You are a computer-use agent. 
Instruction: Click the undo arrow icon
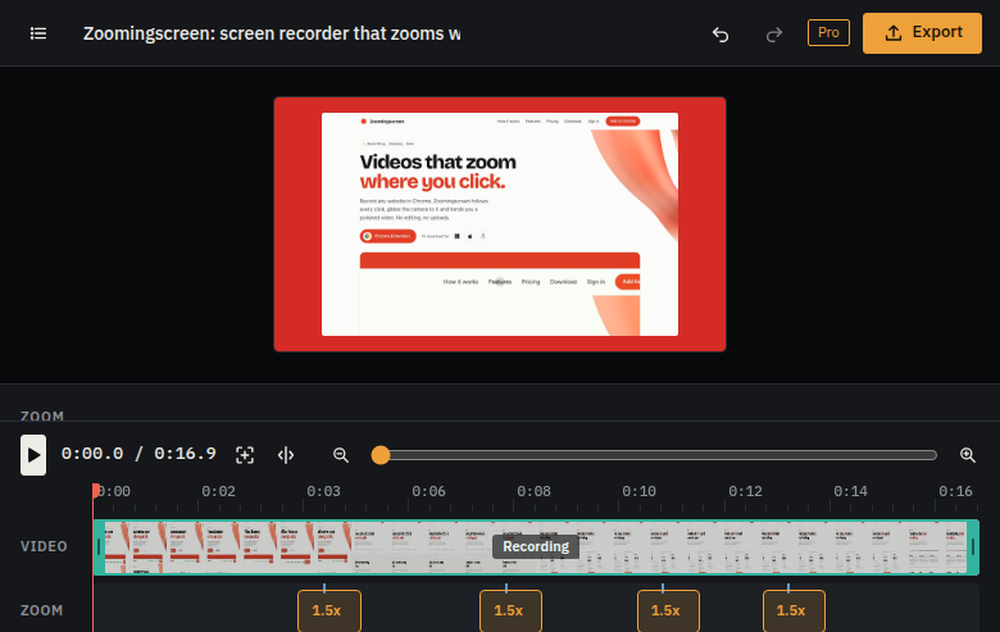[721, 34]
